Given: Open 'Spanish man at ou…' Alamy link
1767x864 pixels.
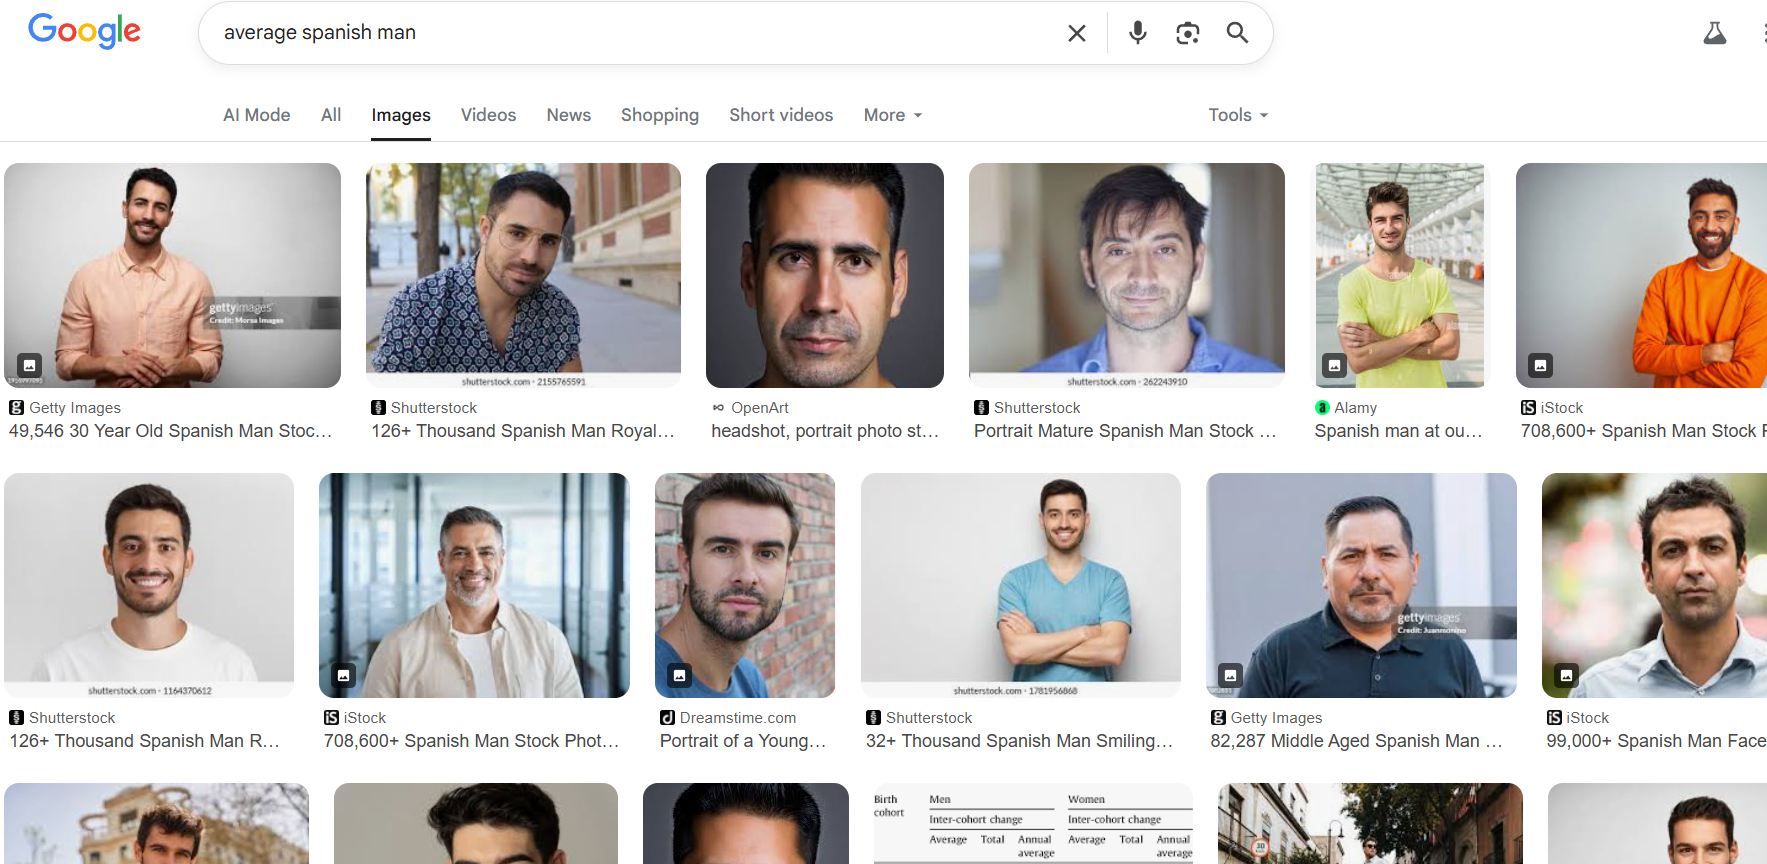Looking at the screenshot, I should pos(1398,431).
